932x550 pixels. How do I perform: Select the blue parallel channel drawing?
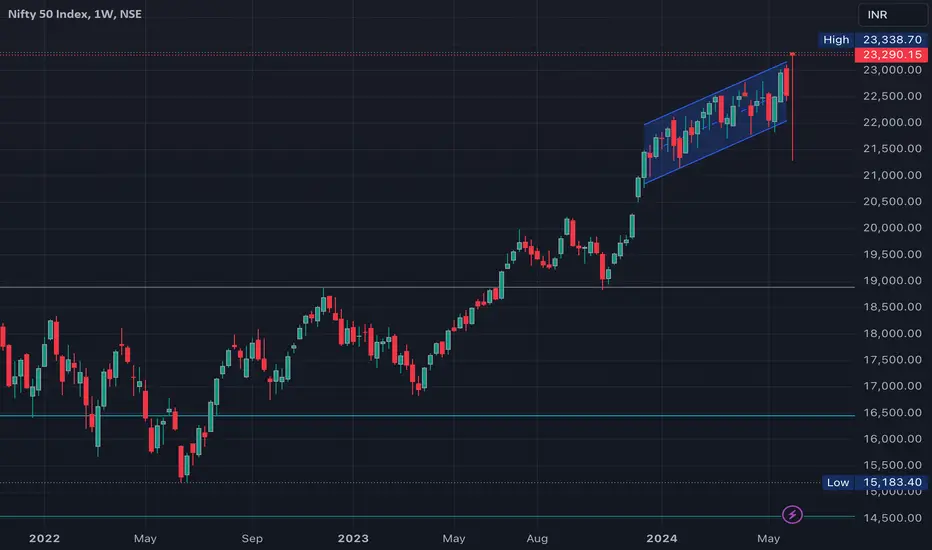coord(716,122)
